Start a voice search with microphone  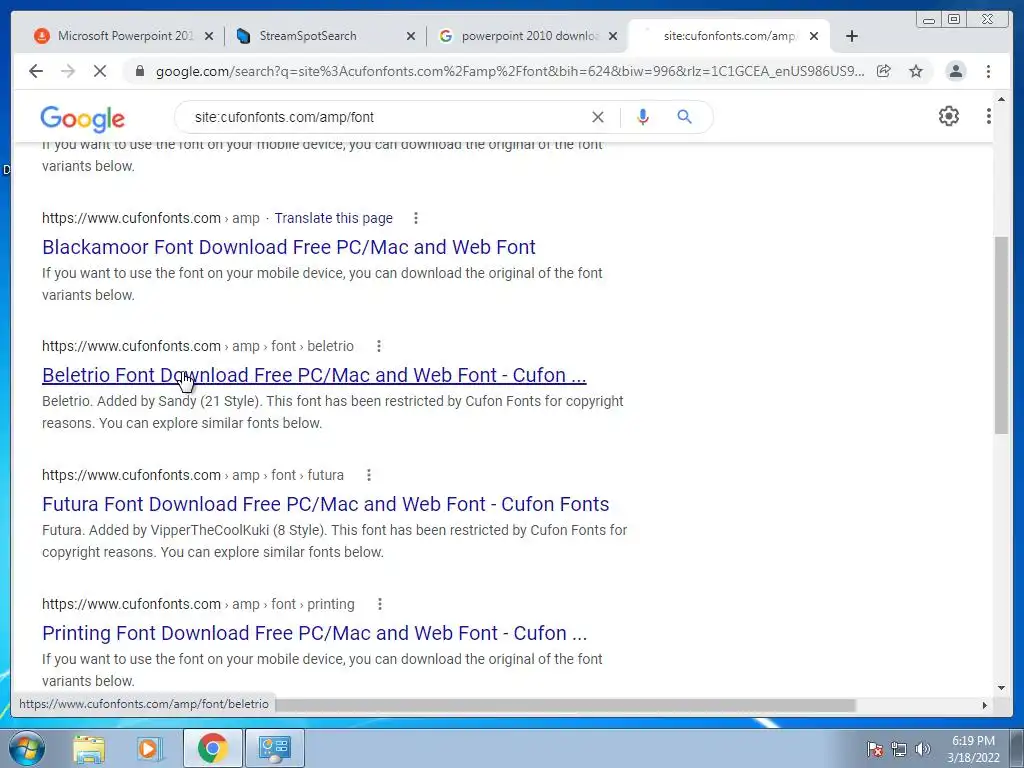(643, 117)
